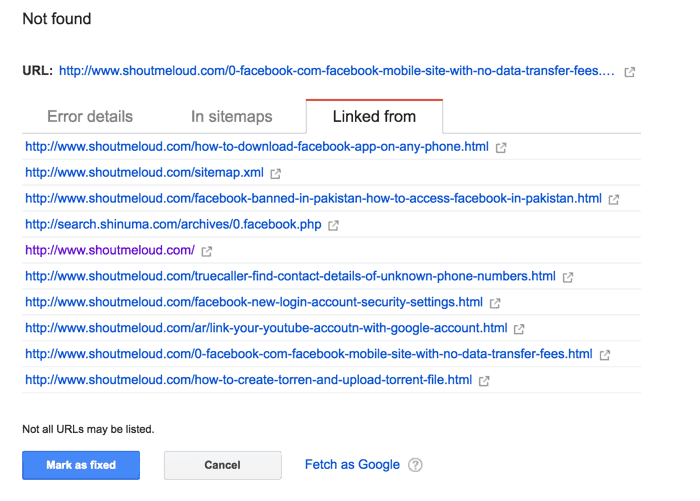Click the Mark as fixed button
Image resolution: width=700 pixels, height=501 pixels.
[81, 465]
